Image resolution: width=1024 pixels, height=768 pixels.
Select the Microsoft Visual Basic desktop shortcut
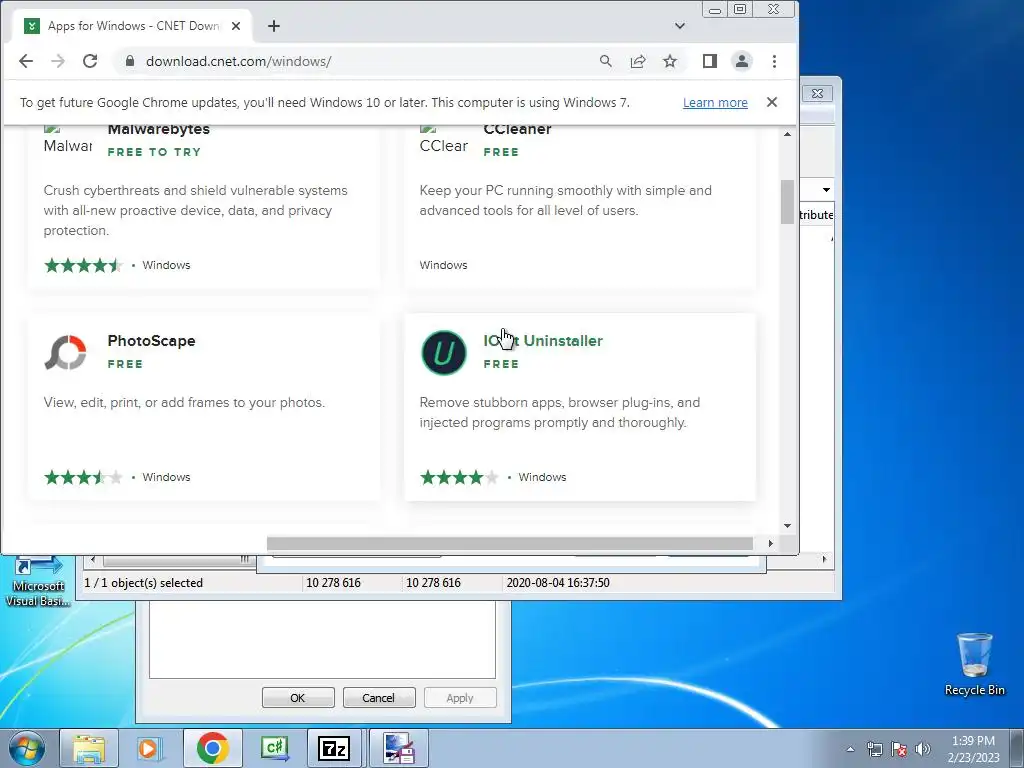click(x=38, y=581)
